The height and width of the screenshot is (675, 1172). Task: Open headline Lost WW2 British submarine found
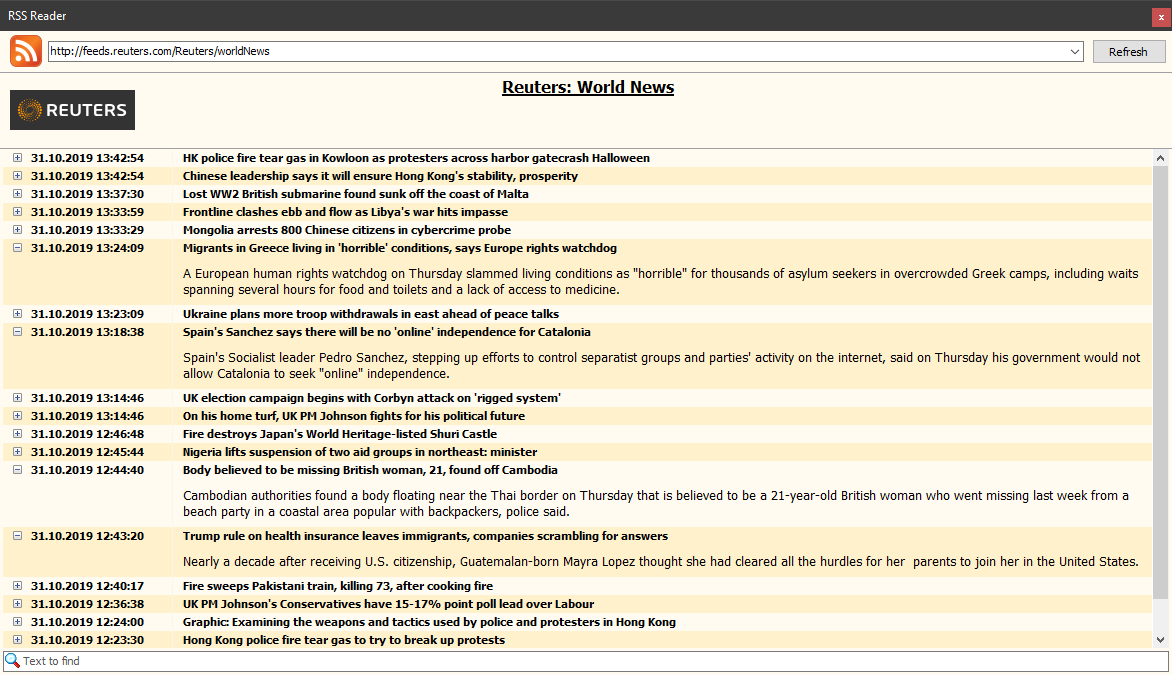(356, 194)
